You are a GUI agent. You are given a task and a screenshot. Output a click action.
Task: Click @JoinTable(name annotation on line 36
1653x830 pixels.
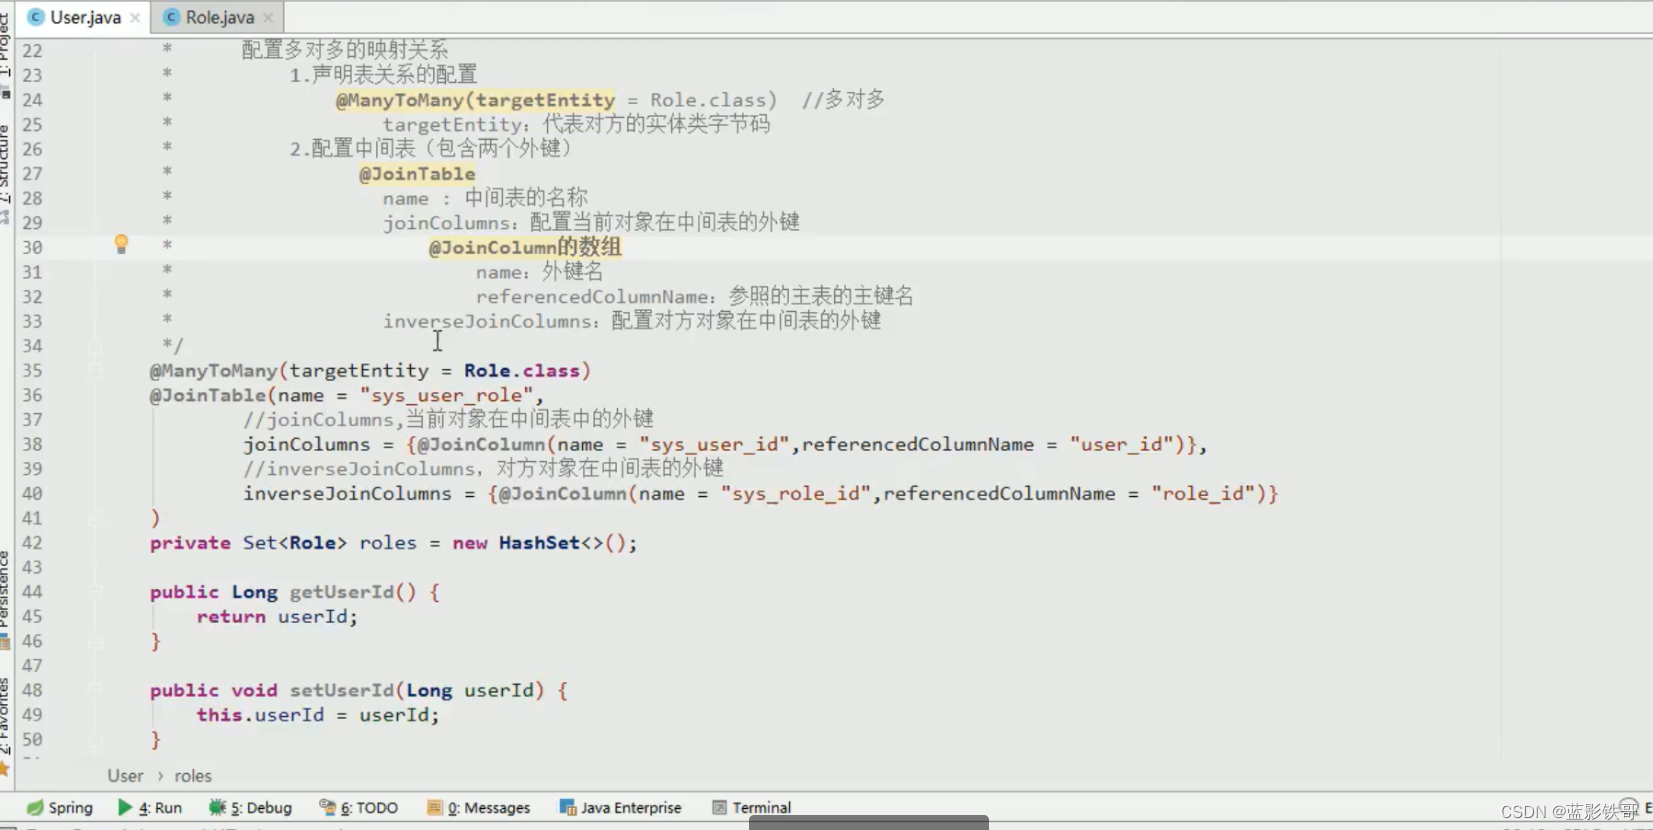tap(237, 396)
